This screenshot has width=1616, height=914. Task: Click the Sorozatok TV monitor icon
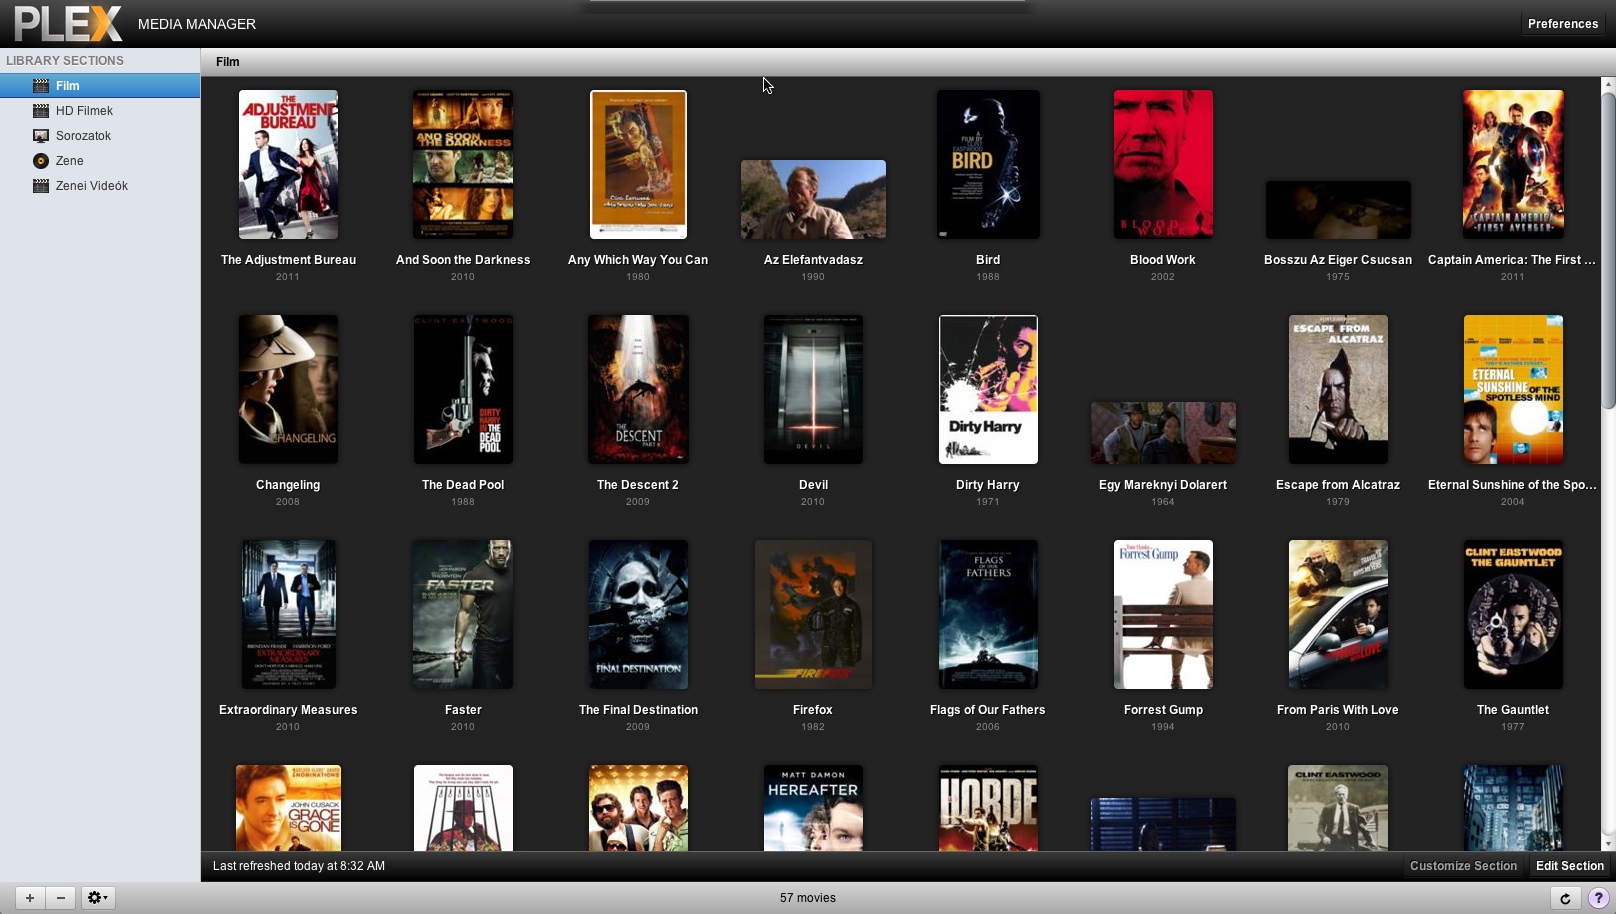[41, 136]
